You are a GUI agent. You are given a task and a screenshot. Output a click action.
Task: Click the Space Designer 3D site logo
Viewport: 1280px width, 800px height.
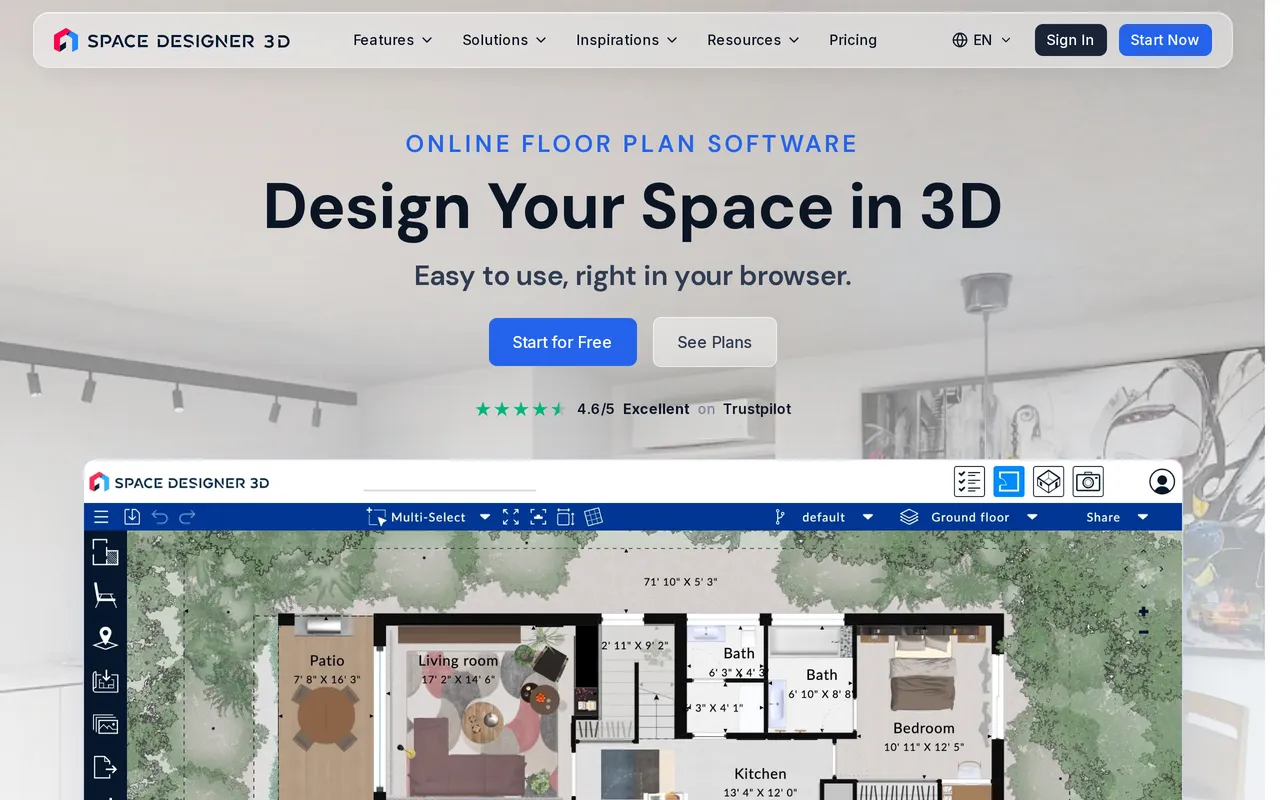click(x=172, y=40)
